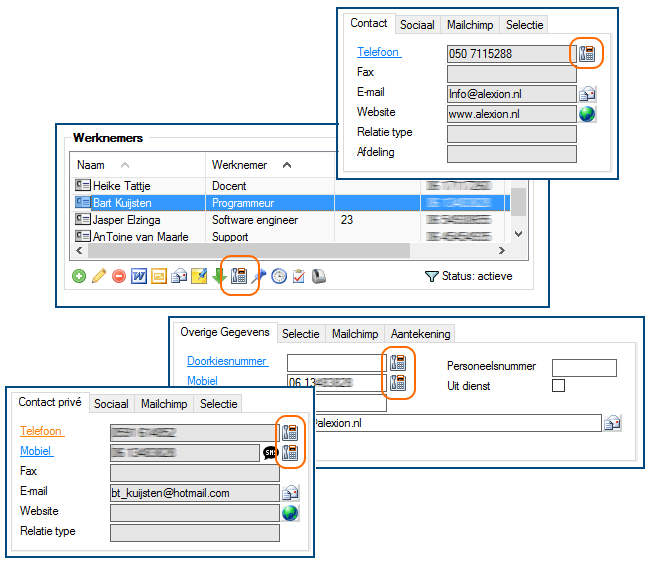Click mail icon next to bt_kuijsten@hotmail.com
The width and height of the screenshot is (651, 564).
coord(290,493)
